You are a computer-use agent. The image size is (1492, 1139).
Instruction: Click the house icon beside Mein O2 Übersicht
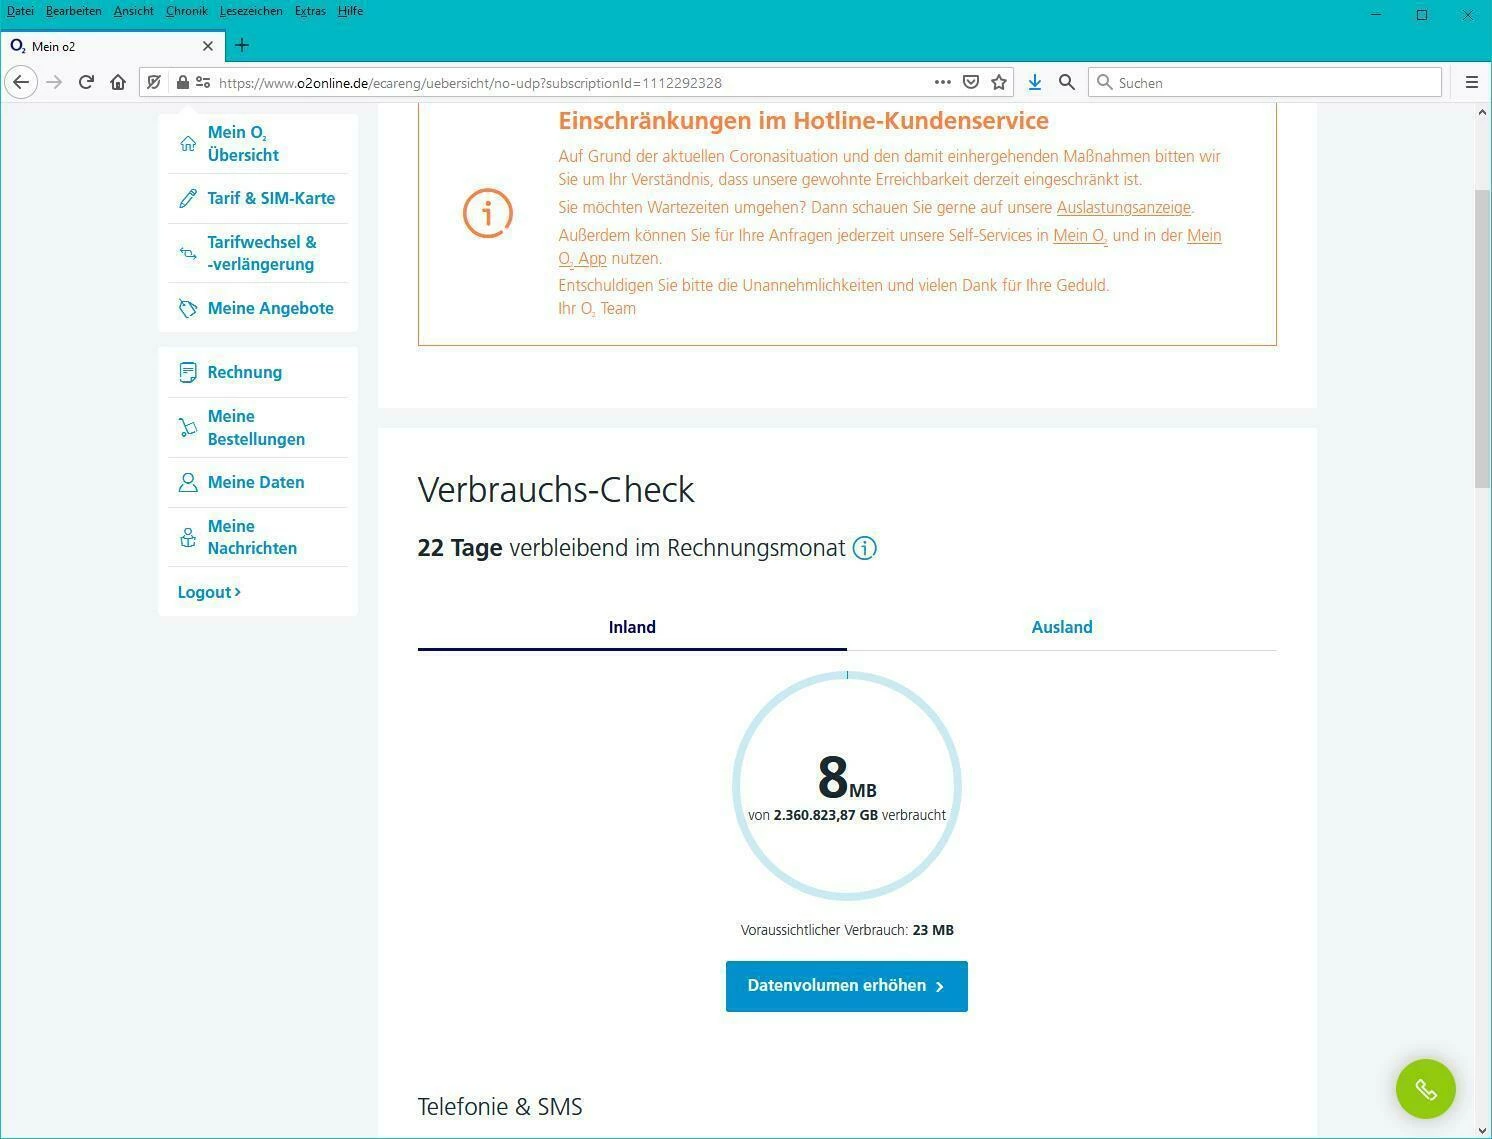tap(188, 143)
